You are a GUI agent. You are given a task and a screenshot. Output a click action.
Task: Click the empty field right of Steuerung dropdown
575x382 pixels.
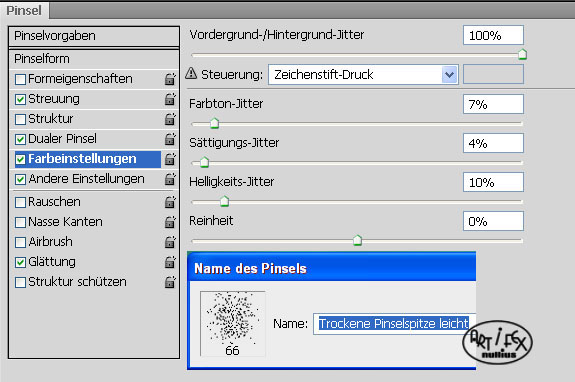click(493, 74)
